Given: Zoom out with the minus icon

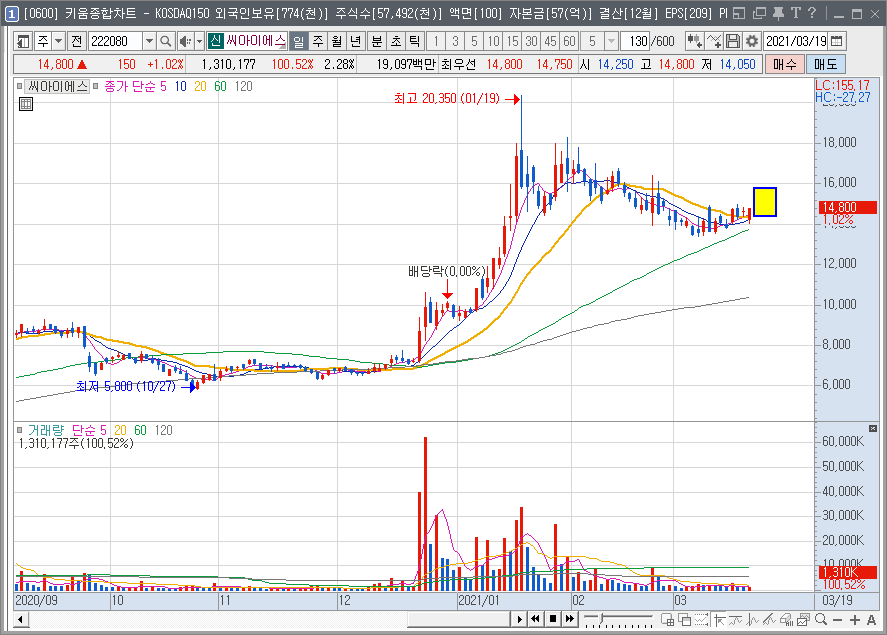Looking at the screenshot, I should [838, 620].
